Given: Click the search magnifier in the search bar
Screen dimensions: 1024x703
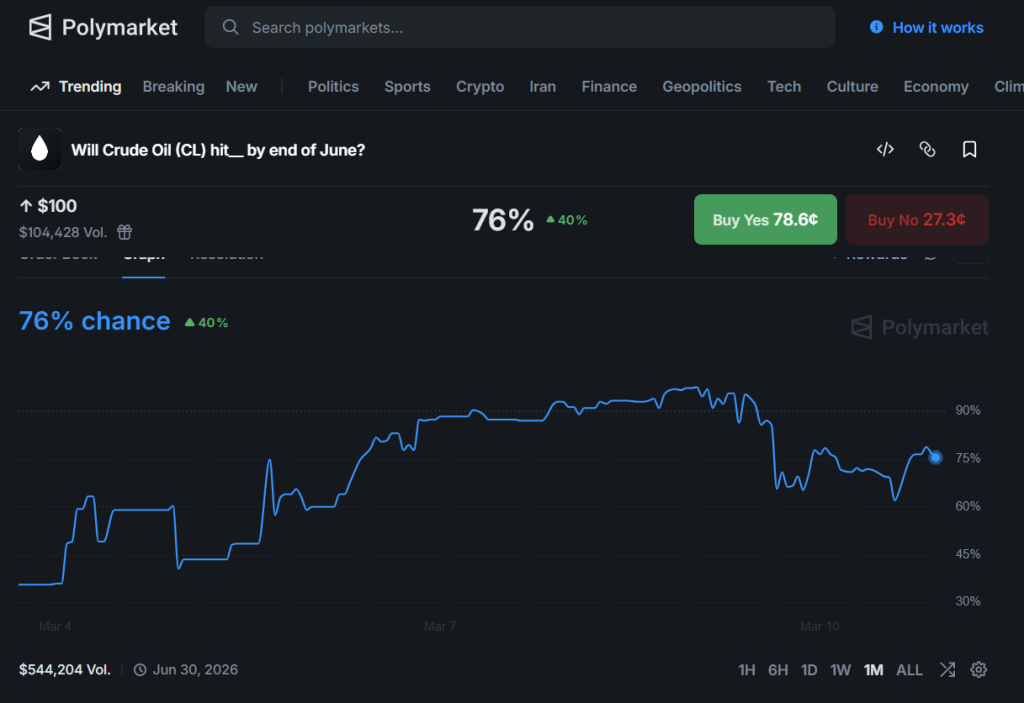Looking at the screenshot, I should point(231,27).
